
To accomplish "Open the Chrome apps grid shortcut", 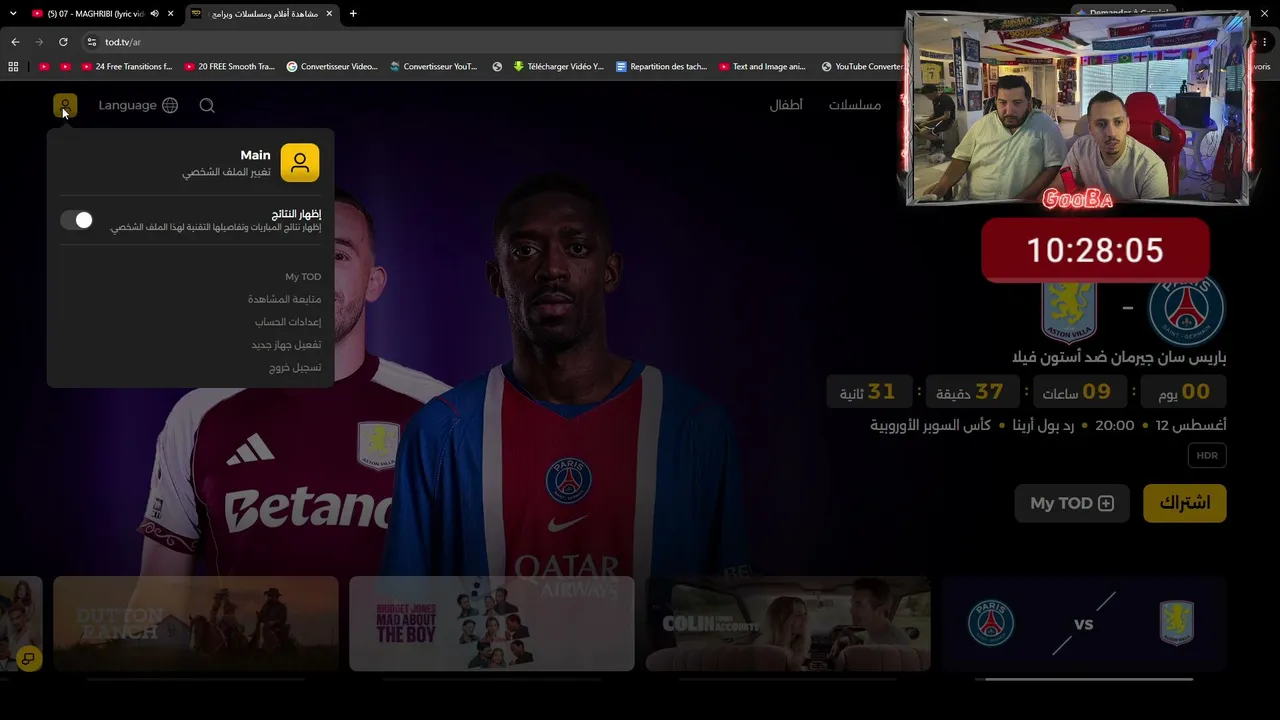I will point(13,67).
